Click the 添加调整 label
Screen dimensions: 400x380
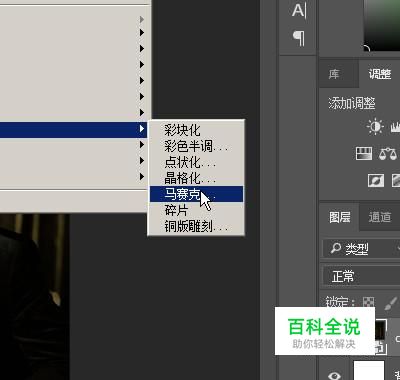(x=352, y=103)
